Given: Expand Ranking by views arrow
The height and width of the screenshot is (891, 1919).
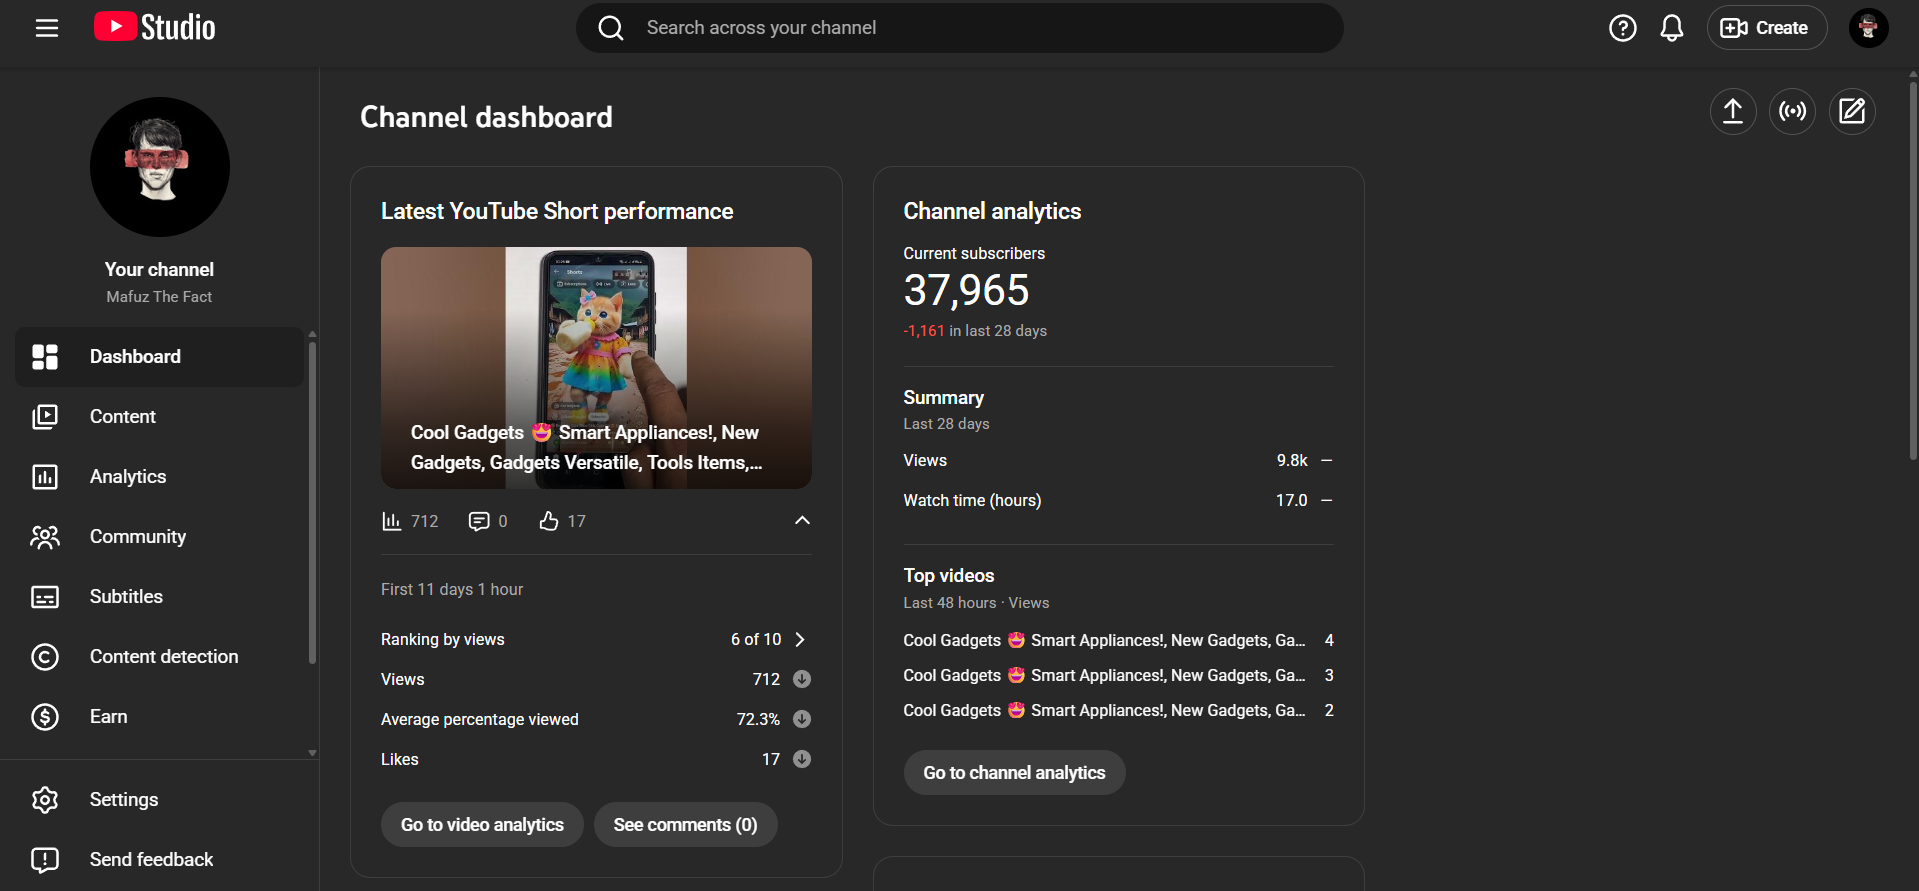Looking at the screenshot, I should [x=799, y=639].
